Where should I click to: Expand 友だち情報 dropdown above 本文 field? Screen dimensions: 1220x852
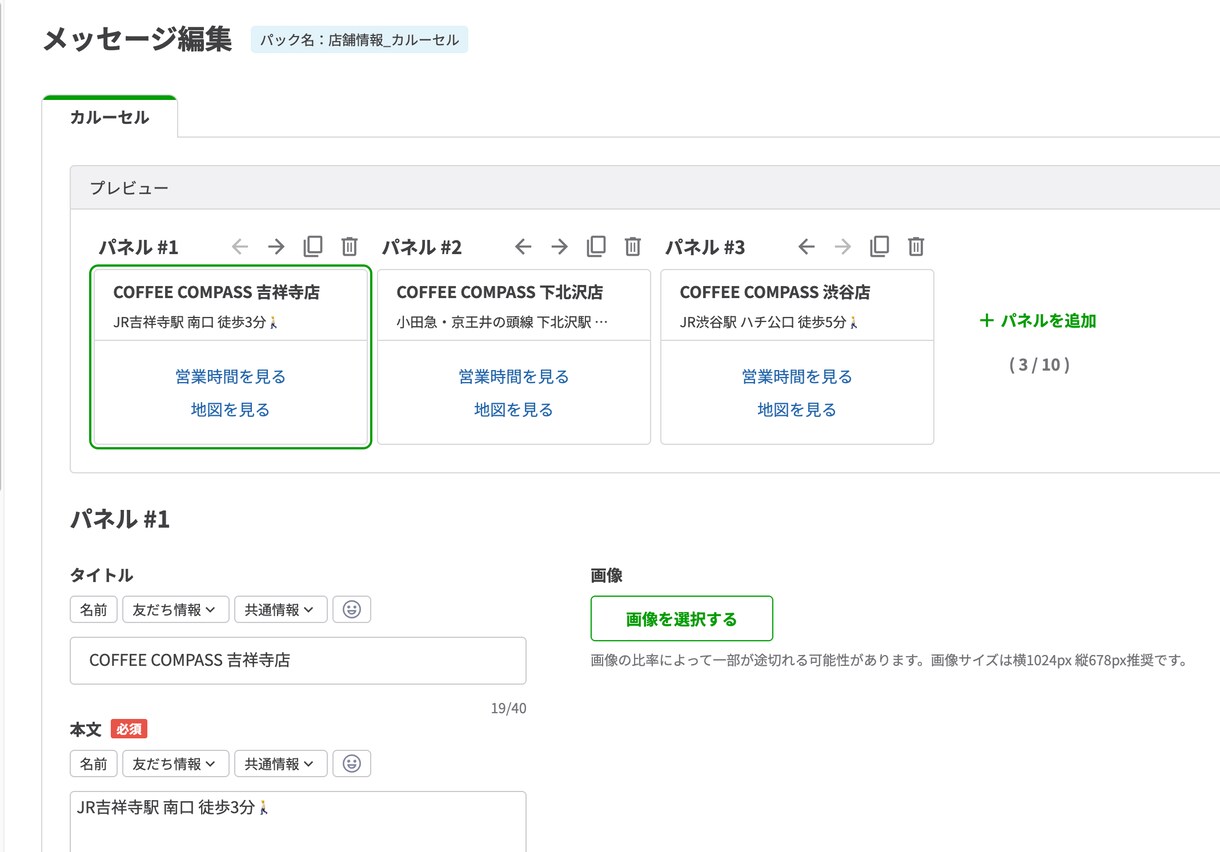pyautogui.click(x=176, y=763)
